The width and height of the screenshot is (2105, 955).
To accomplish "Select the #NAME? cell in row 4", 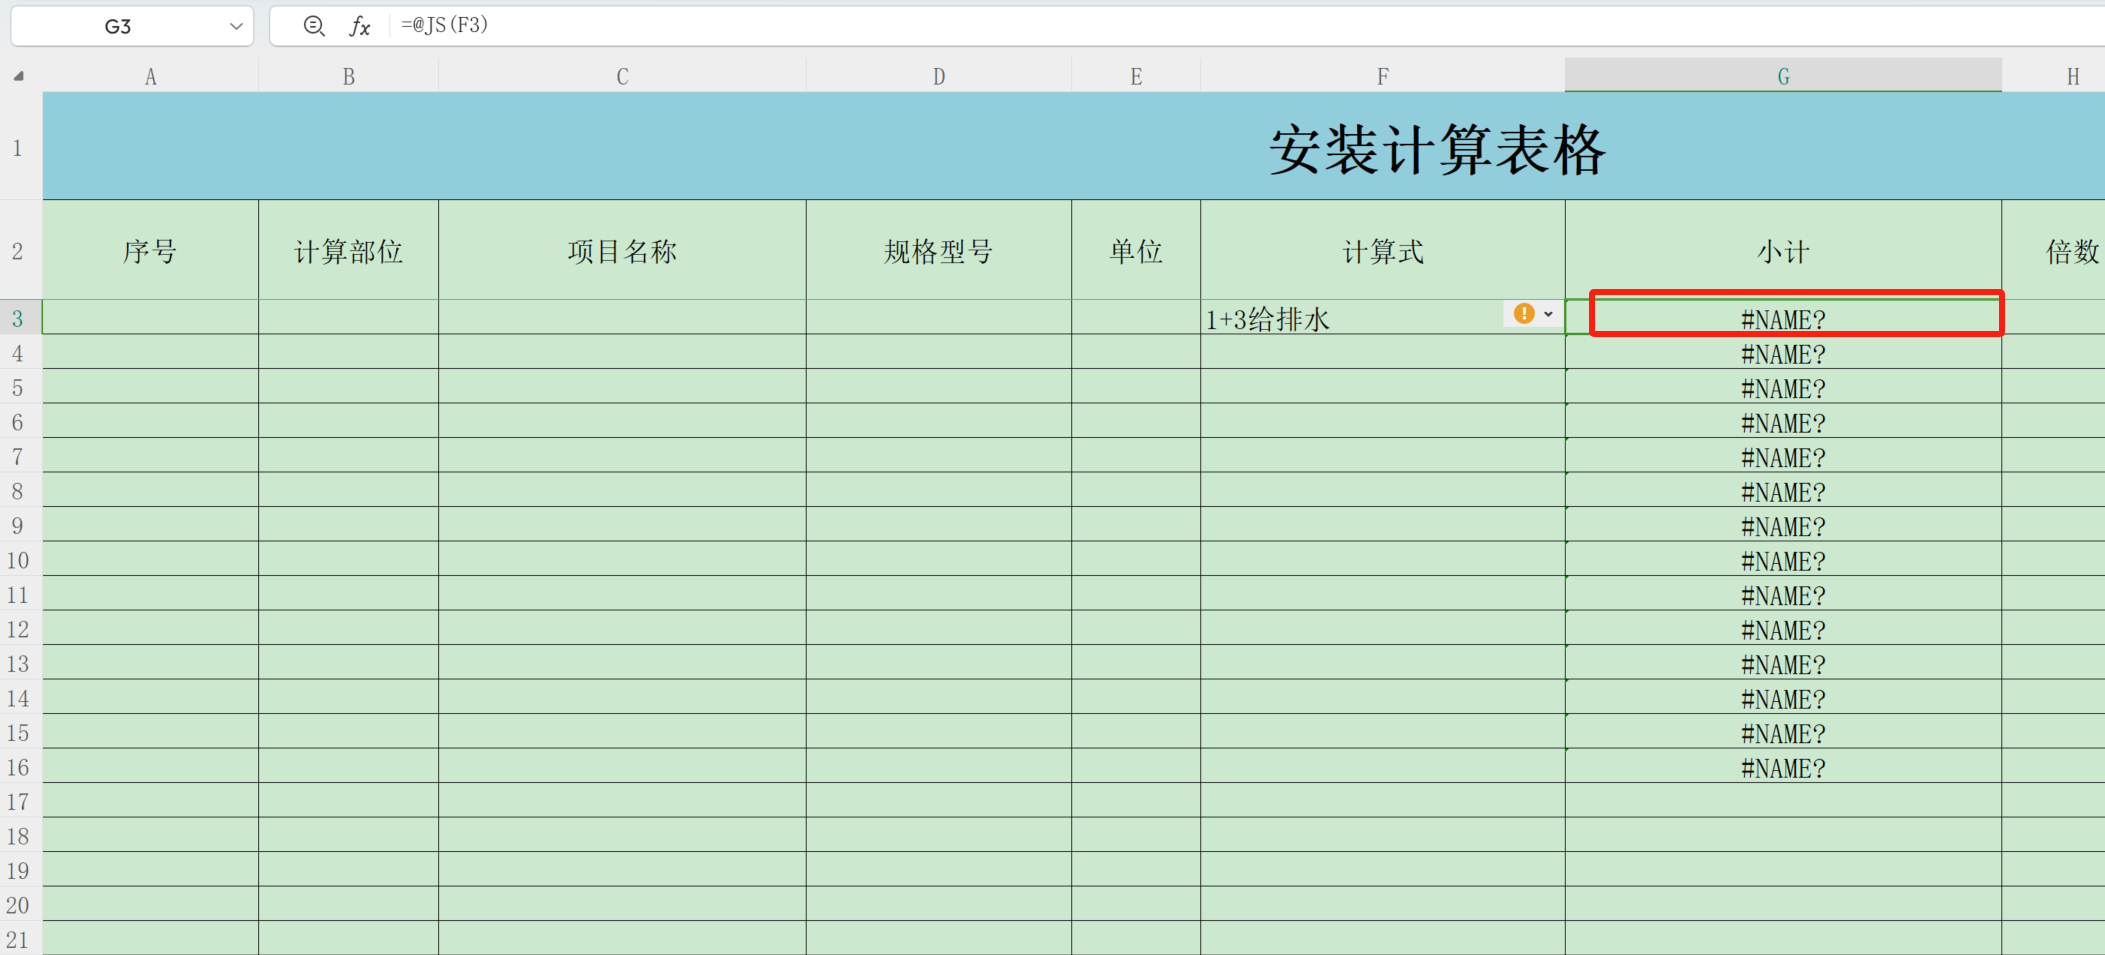I will 1783,353.
